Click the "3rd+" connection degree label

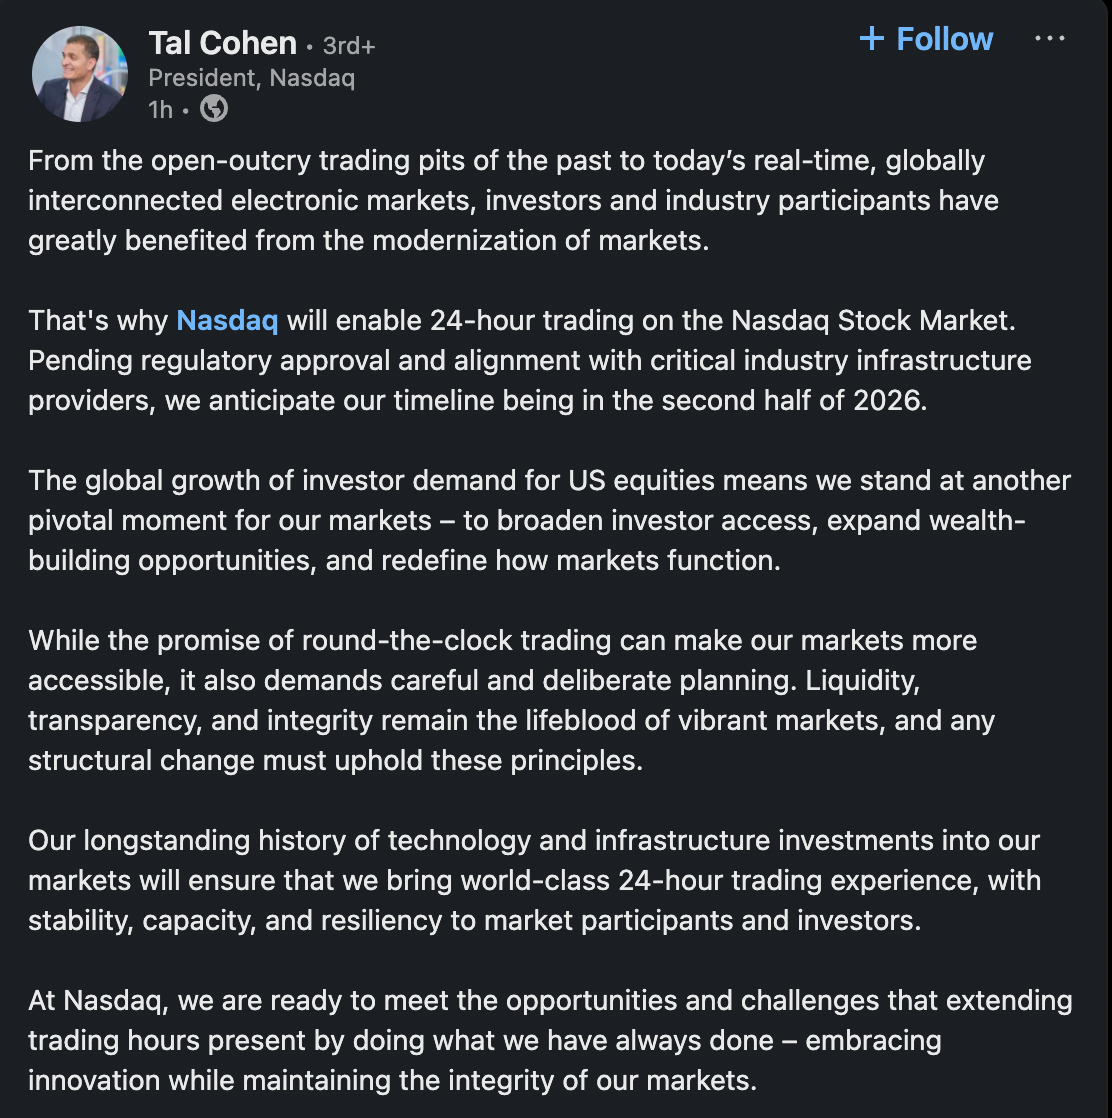tap(349, 46)
